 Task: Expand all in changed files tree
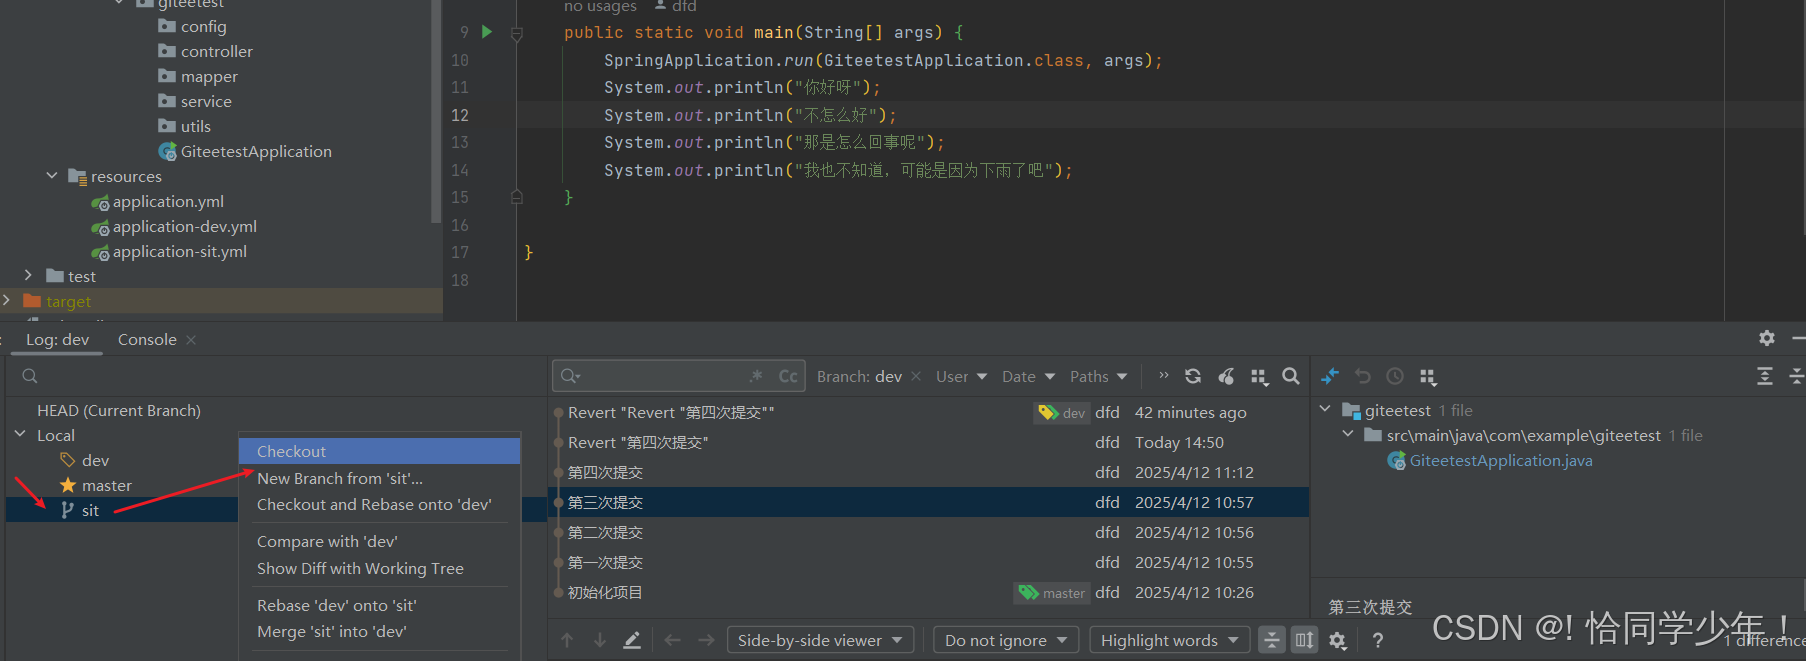[1765, 376]
